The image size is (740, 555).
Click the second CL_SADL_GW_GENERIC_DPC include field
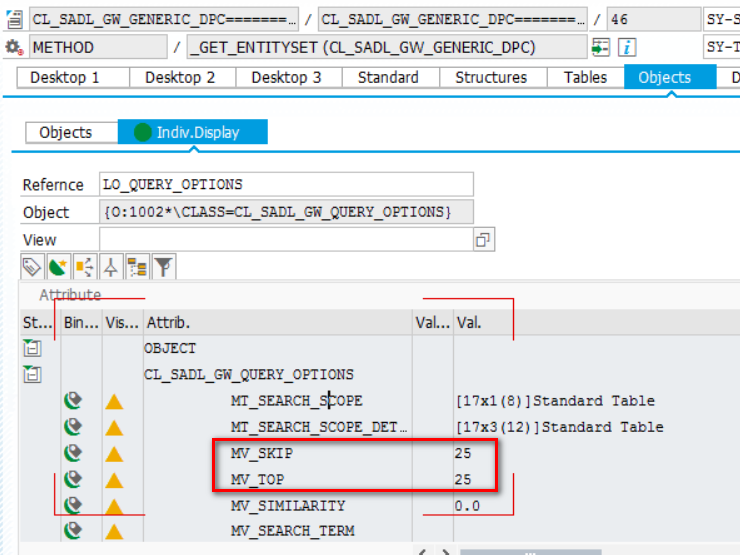click(453, 19)
